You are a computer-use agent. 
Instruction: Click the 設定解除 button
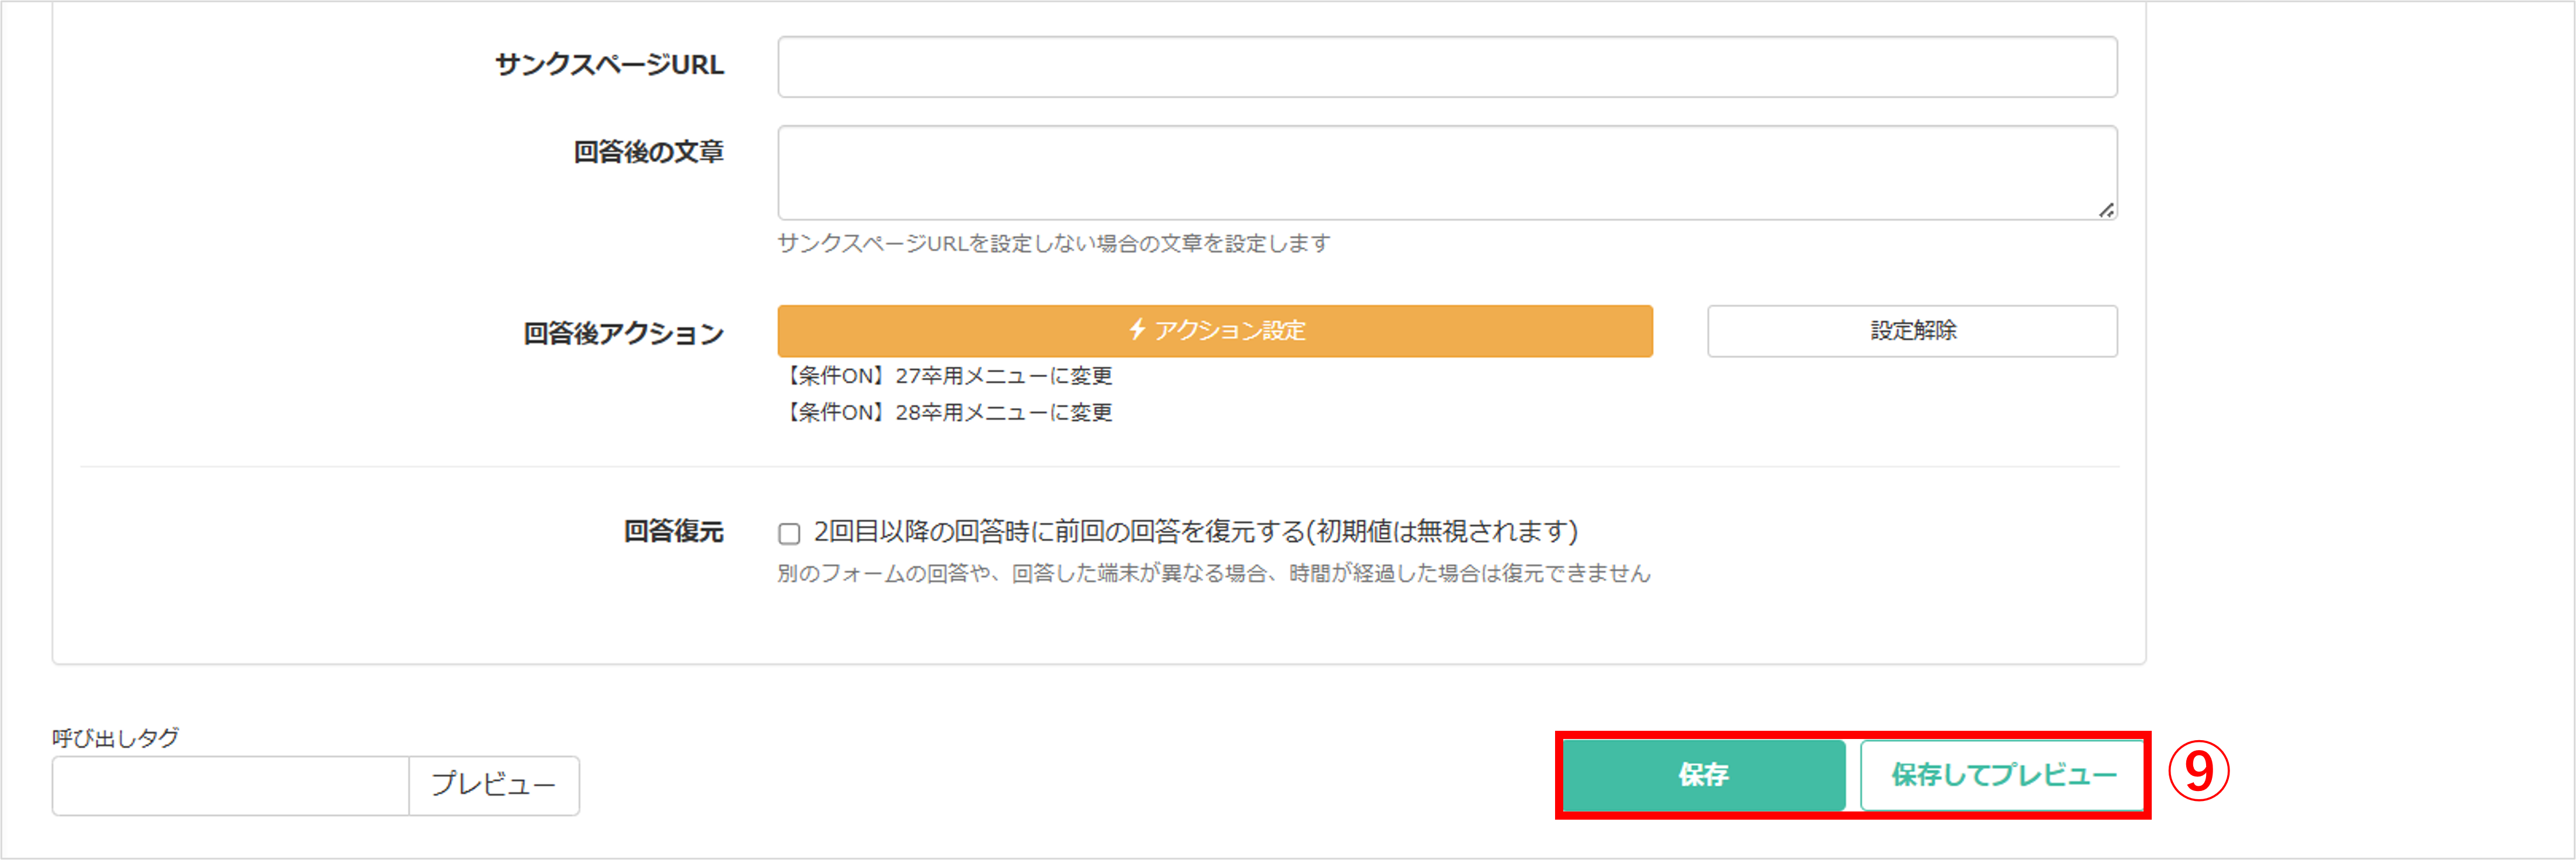[x=1912, y=331]
